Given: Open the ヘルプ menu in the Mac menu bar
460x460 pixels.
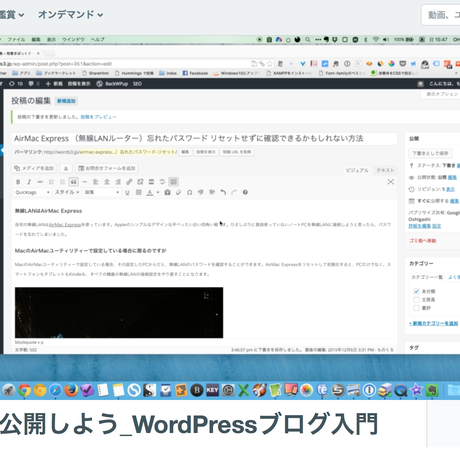Looking at the screenshot, I should 98,39.
